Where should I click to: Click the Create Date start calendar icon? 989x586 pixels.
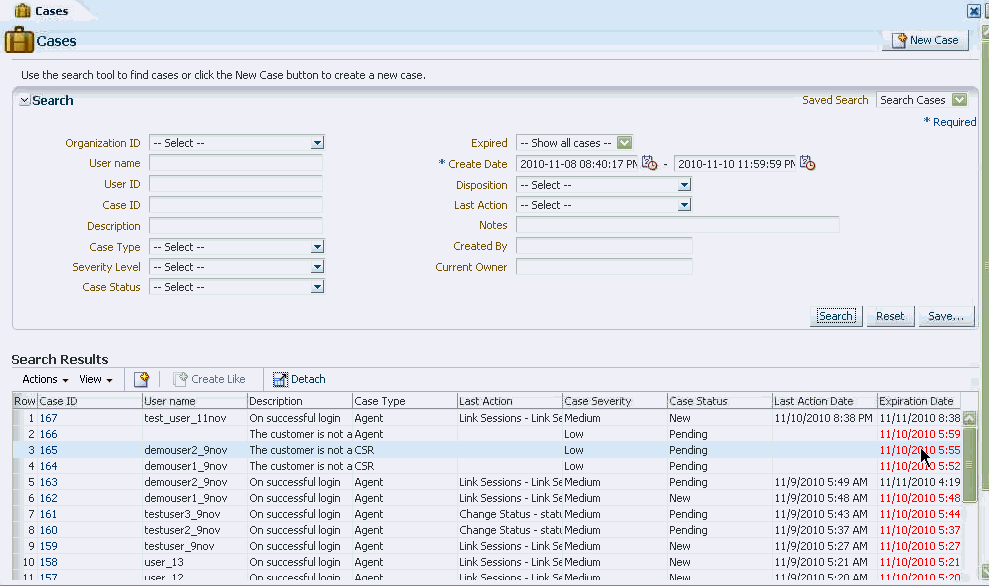pos(650,163)
